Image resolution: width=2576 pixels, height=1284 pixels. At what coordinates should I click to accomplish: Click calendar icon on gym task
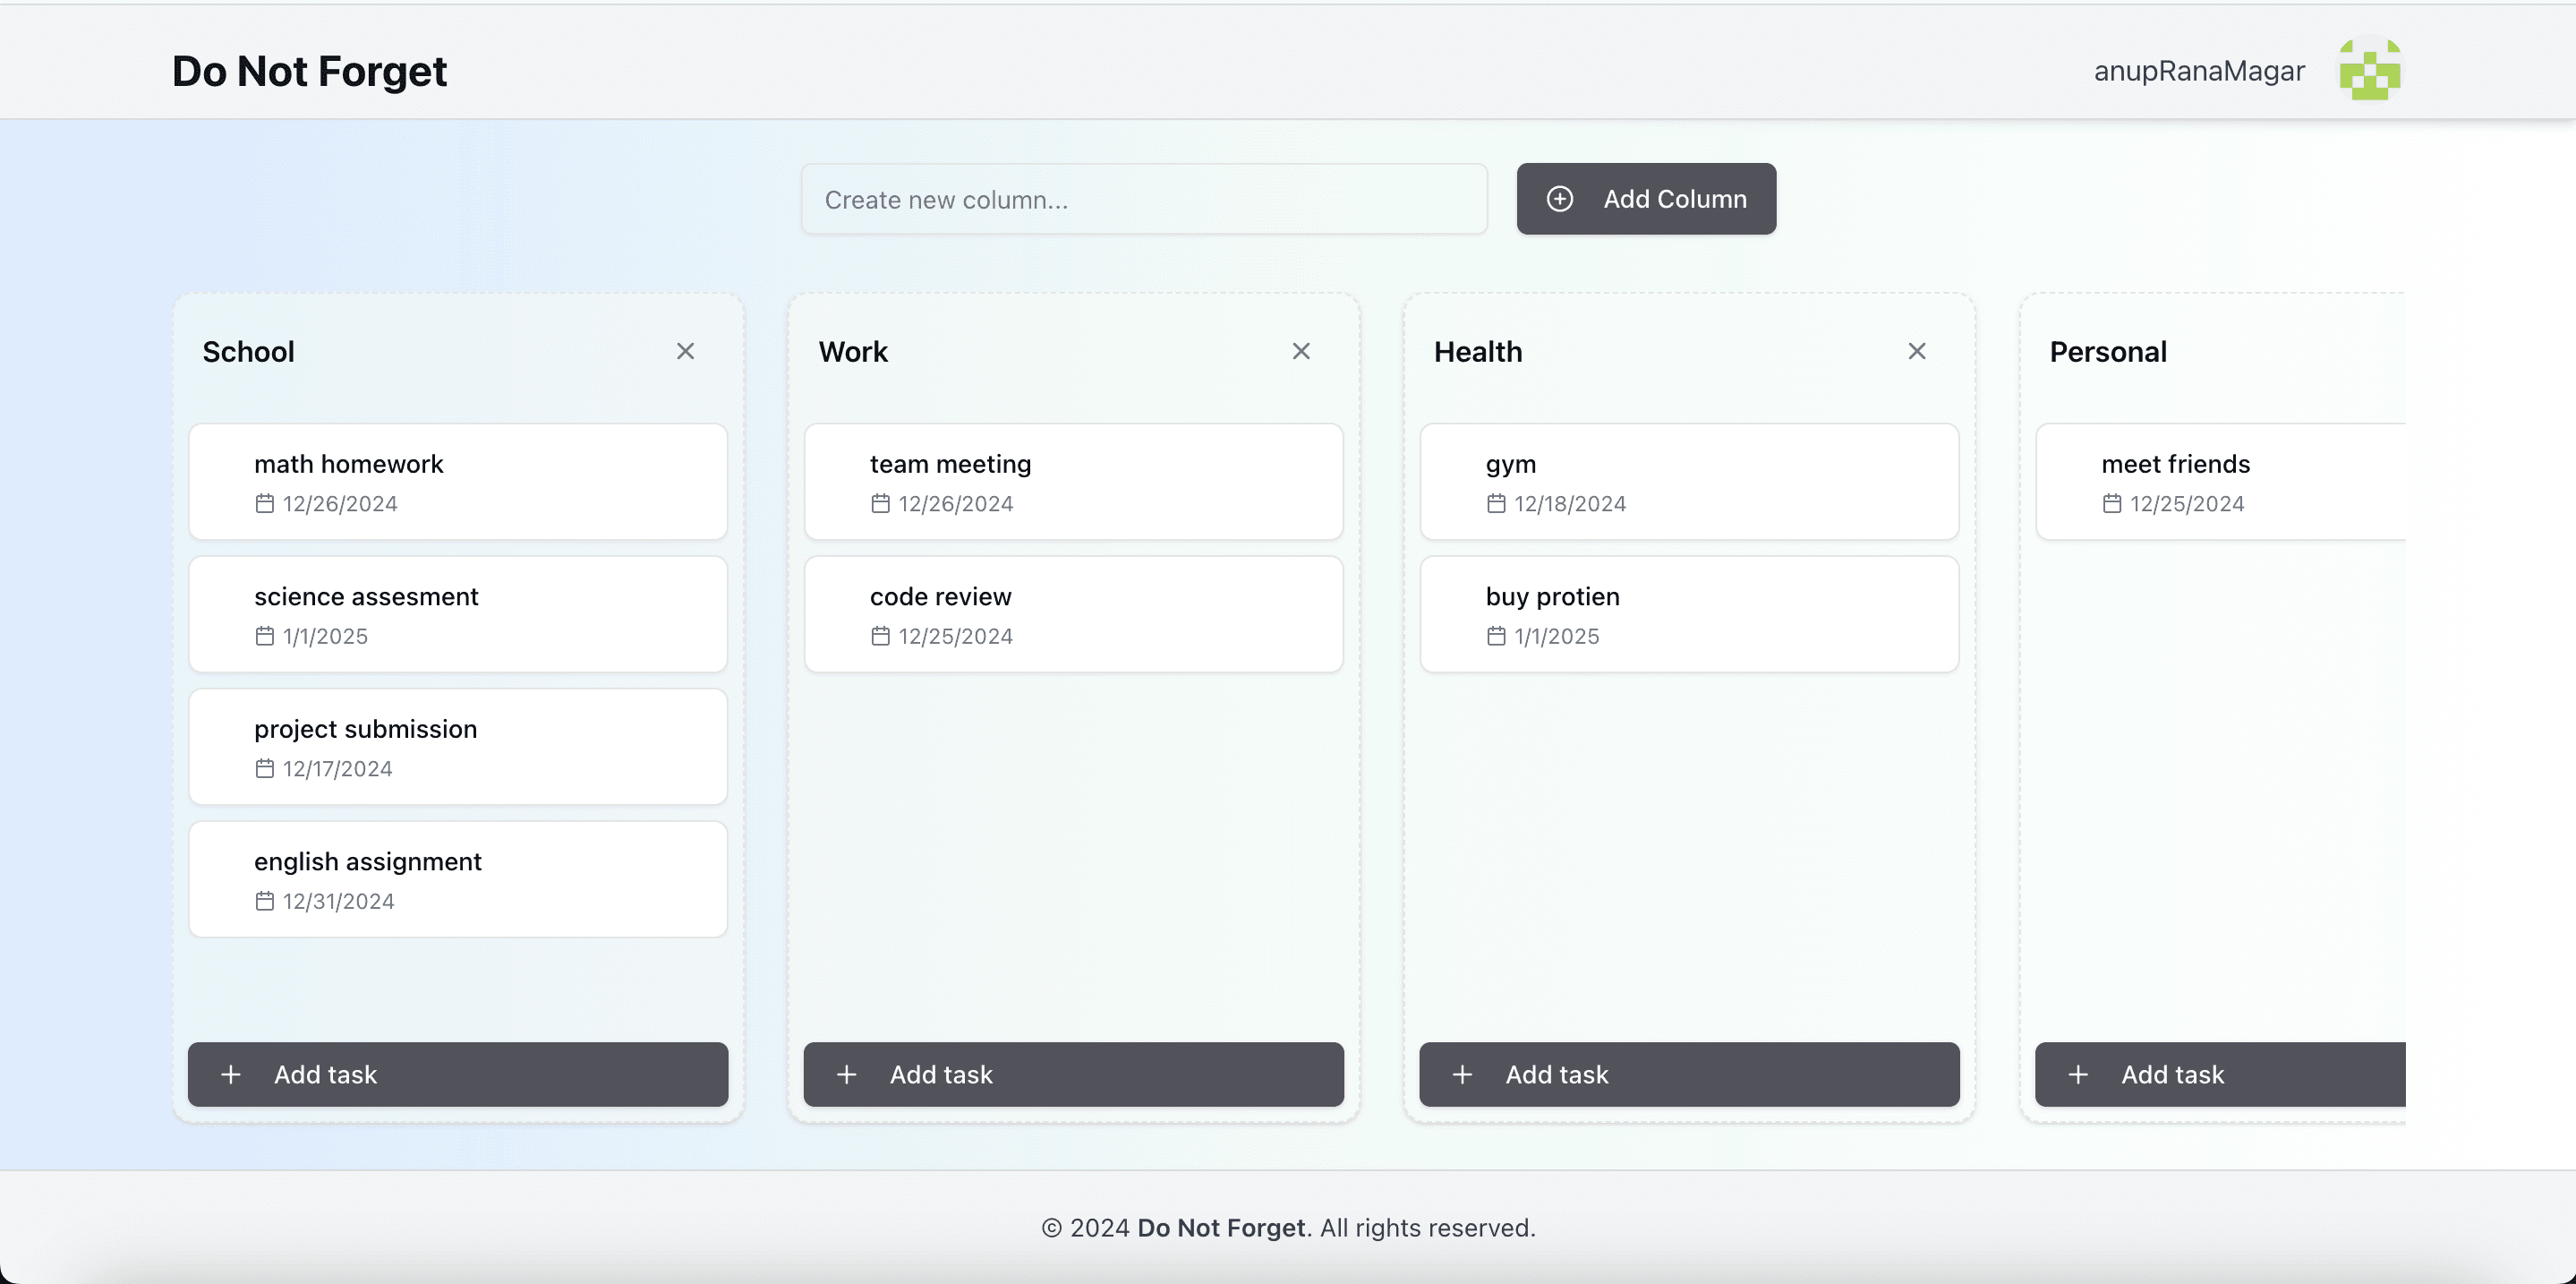(1496, 503)
